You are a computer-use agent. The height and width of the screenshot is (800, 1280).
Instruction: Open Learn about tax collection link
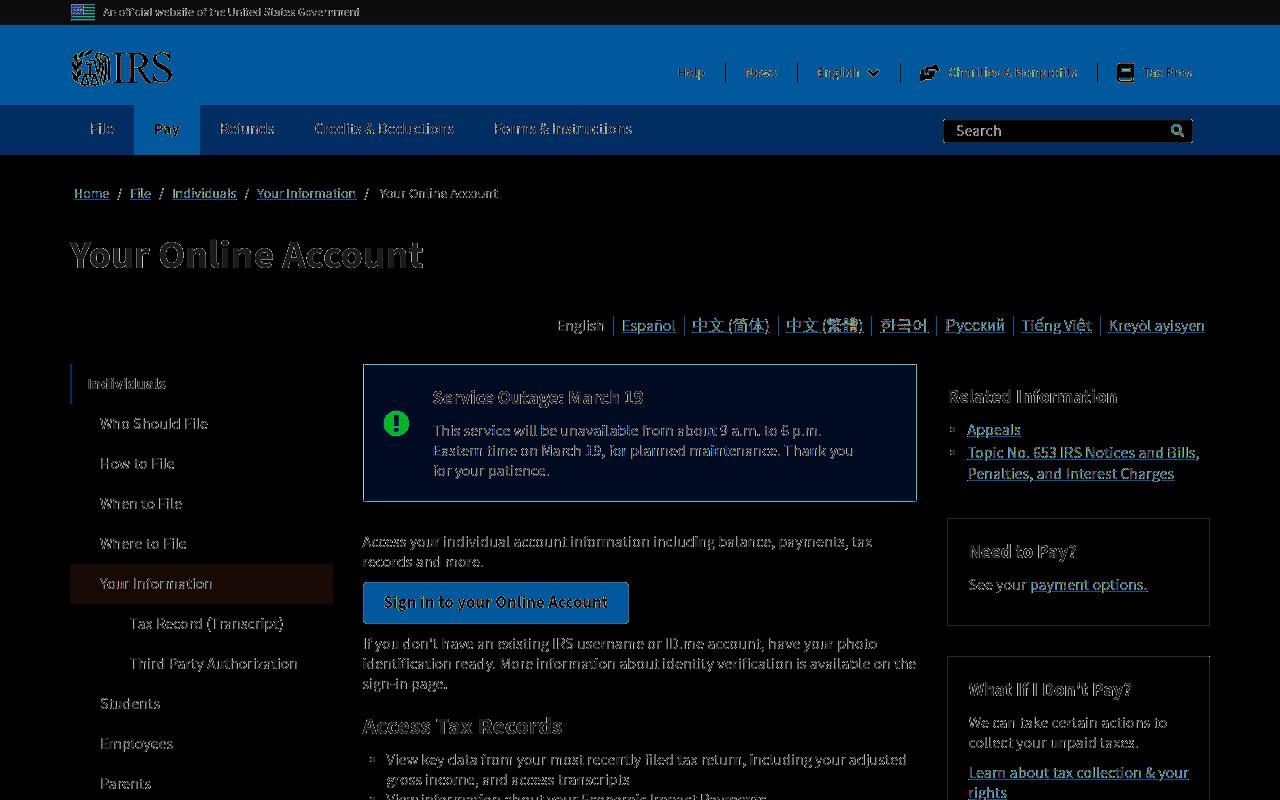click(x=1078, y=782)
